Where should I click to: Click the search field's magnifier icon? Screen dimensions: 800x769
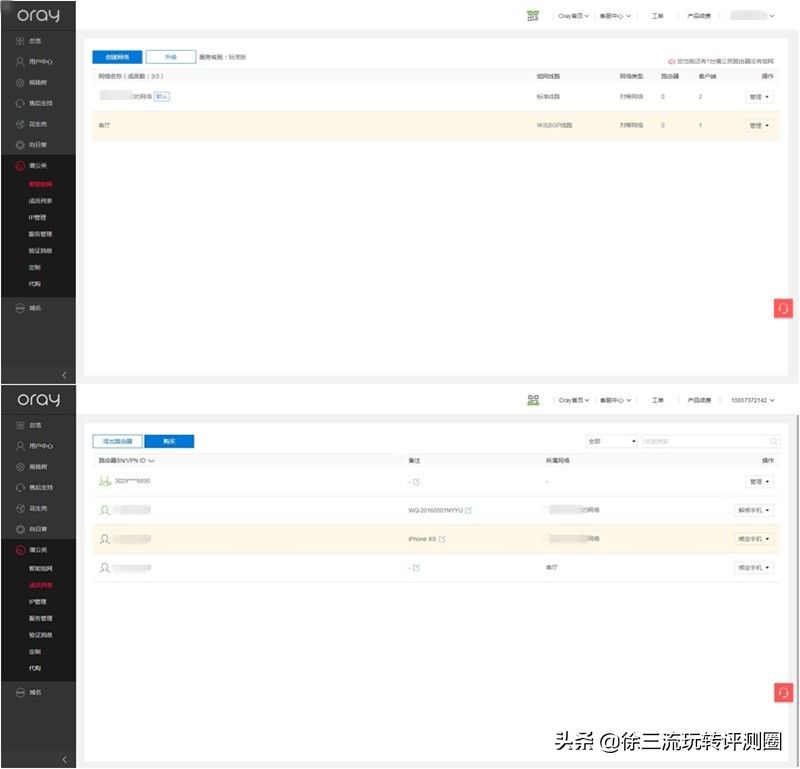point(774,441)
